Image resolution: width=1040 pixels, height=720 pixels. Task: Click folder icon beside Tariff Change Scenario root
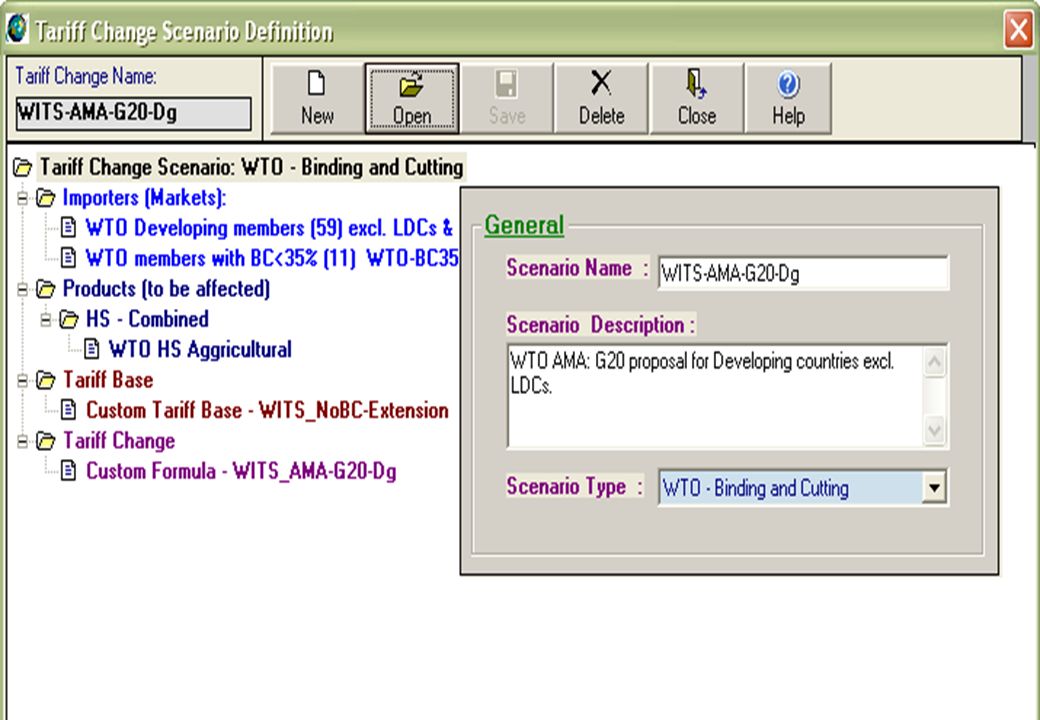[x=23, y=168]
